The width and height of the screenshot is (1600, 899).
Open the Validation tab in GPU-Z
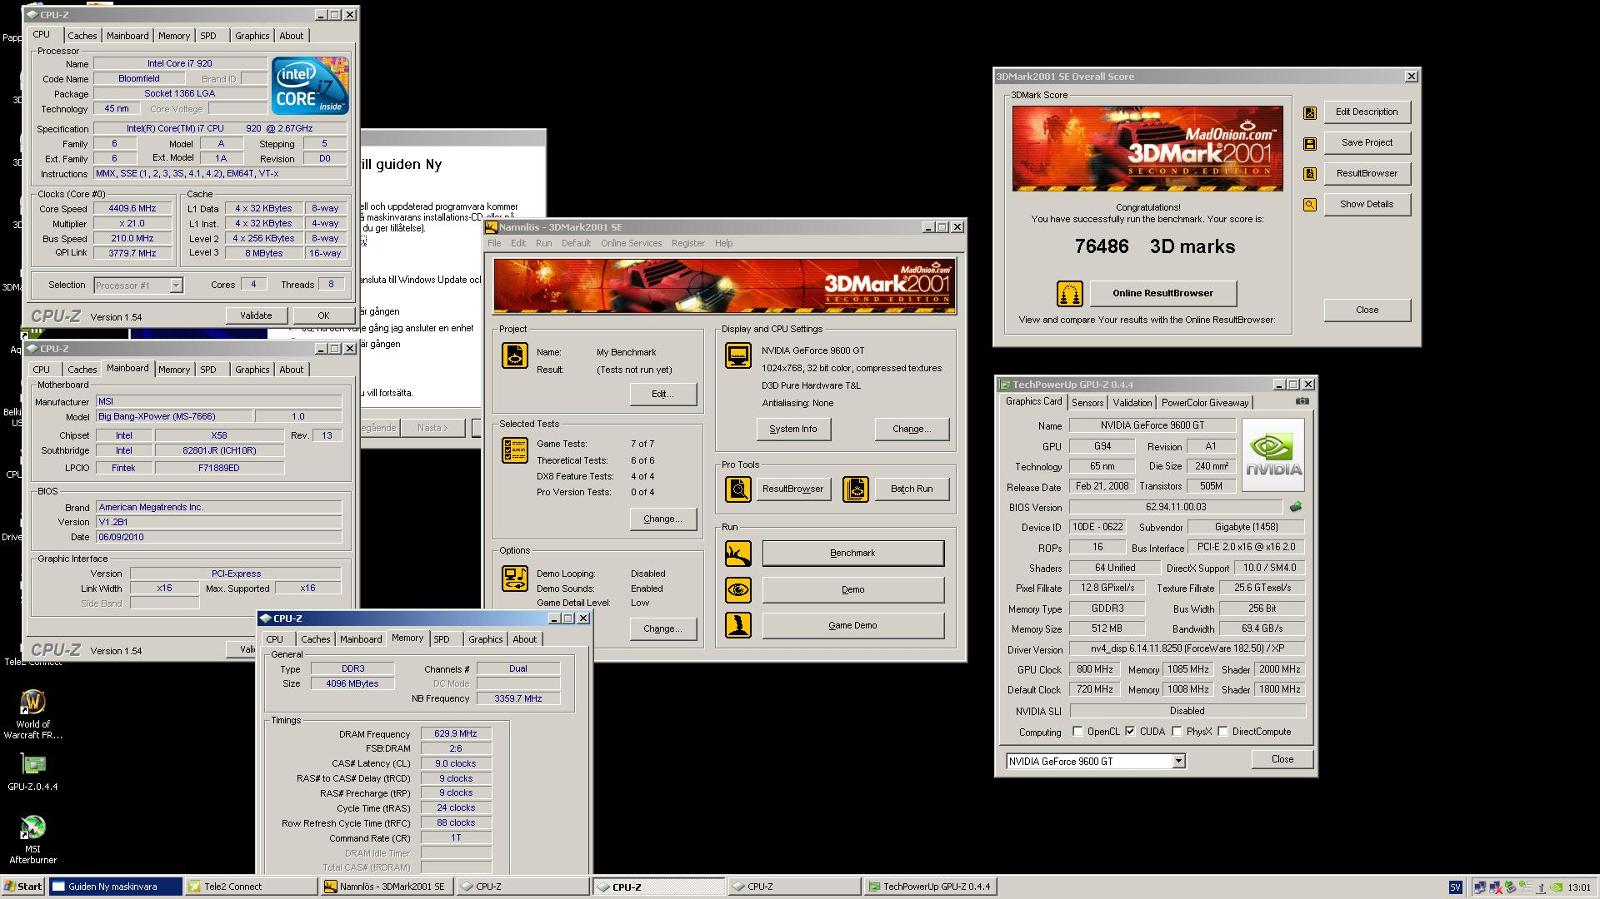click(x=1132, y=402)
